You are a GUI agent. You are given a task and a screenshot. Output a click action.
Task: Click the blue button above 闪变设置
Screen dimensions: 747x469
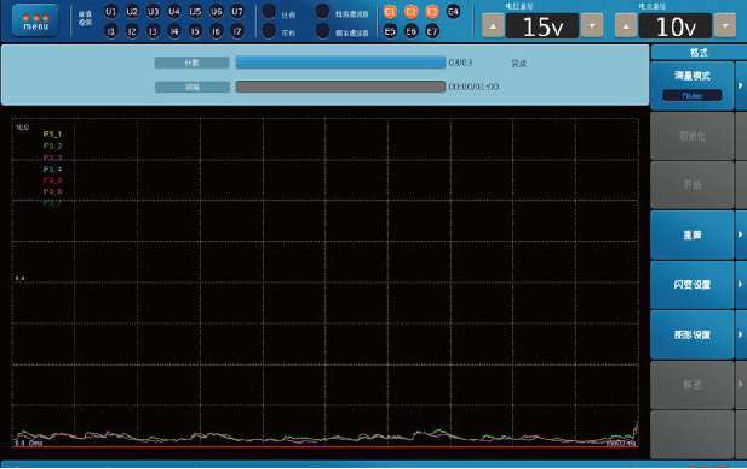click(692, 235)
